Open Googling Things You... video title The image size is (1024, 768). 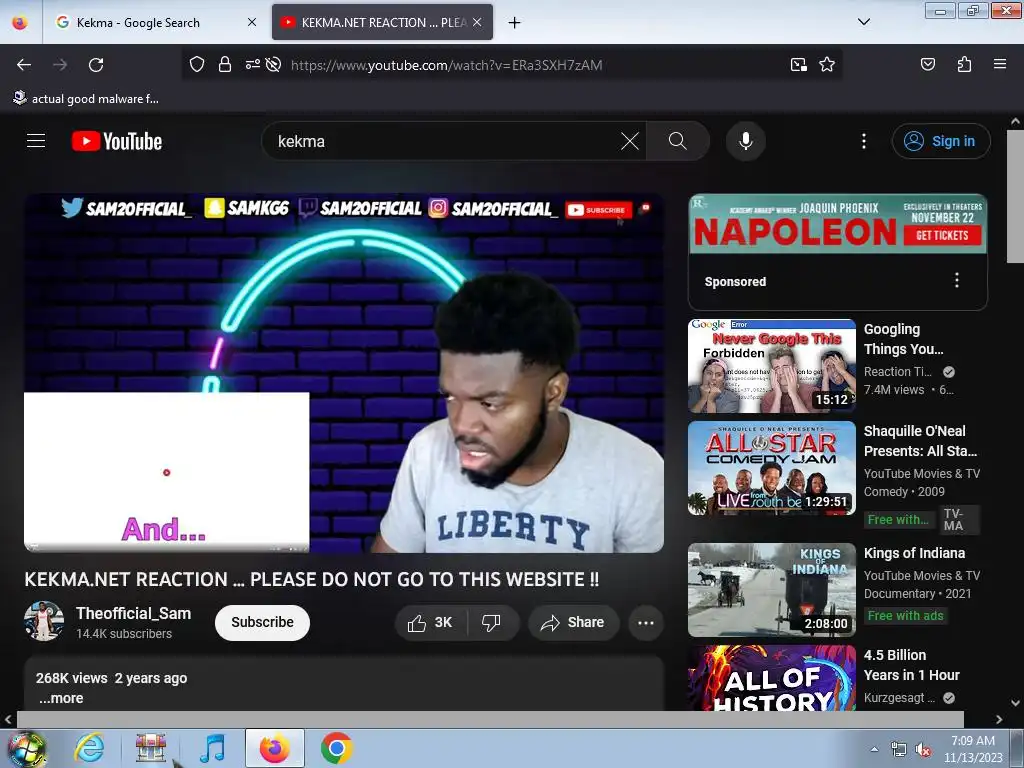tap(903, 339)
